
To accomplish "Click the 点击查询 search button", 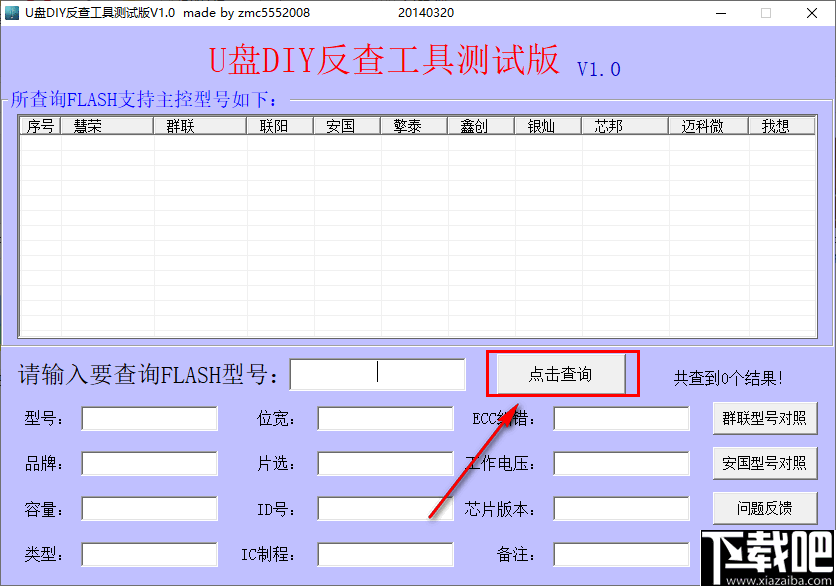I will 562,373.
